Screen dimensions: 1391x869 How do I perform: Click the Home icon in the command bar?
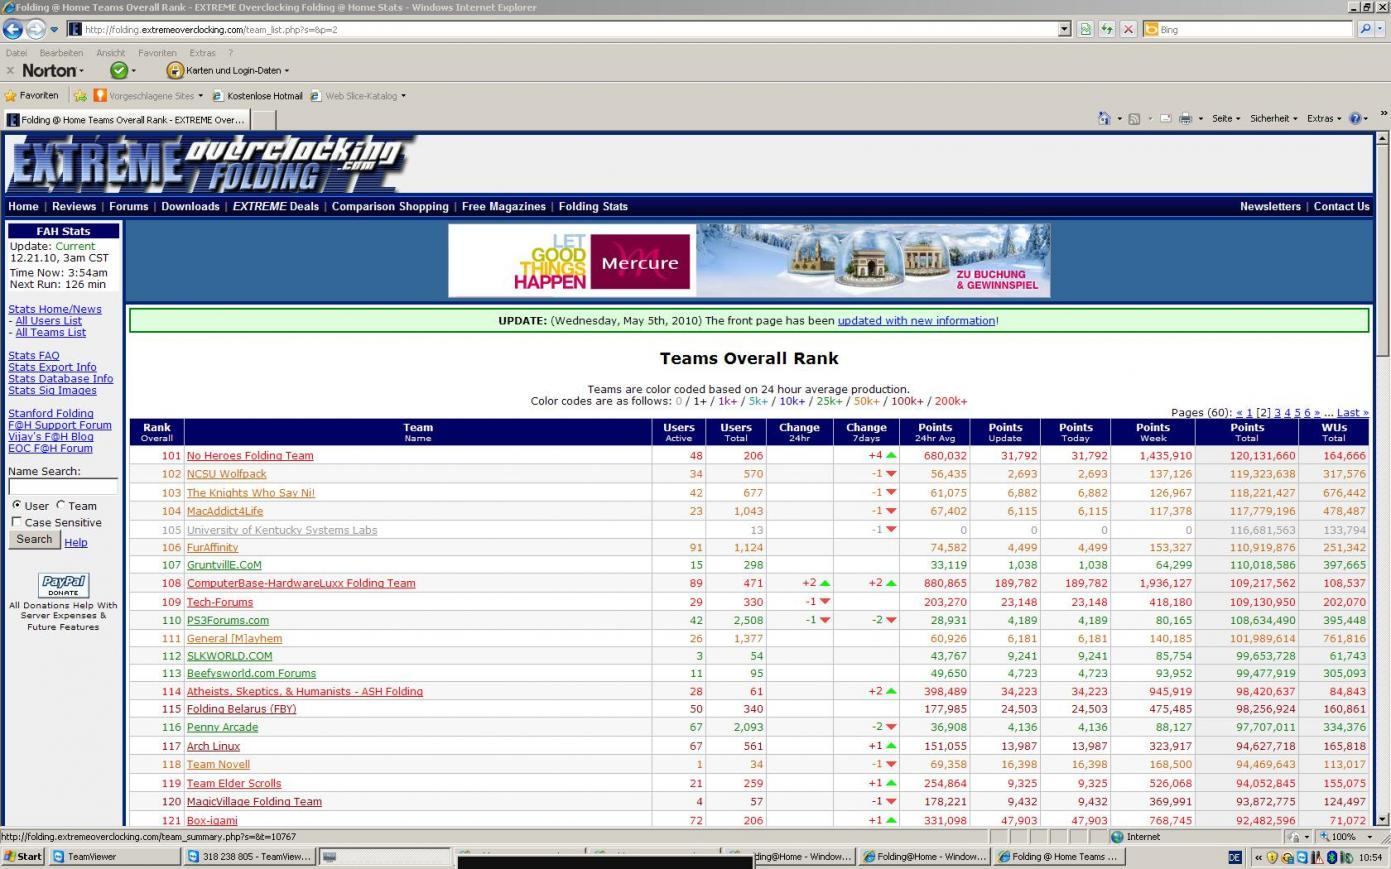1104,118
